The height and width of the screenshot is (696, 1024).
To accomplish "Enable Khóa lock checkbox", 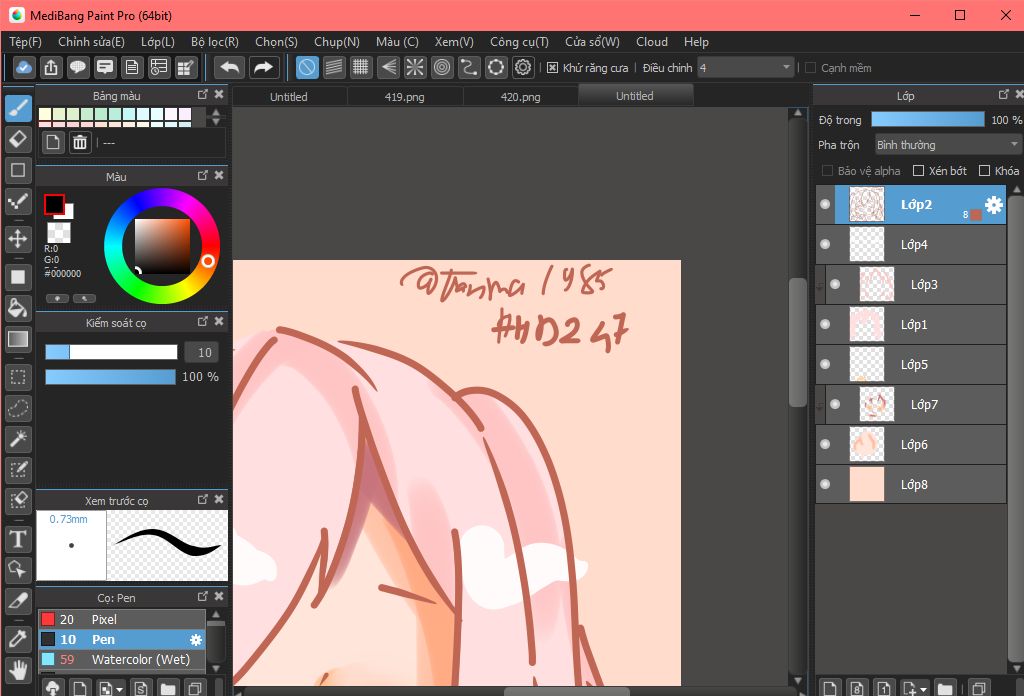I will pos(984,171).
